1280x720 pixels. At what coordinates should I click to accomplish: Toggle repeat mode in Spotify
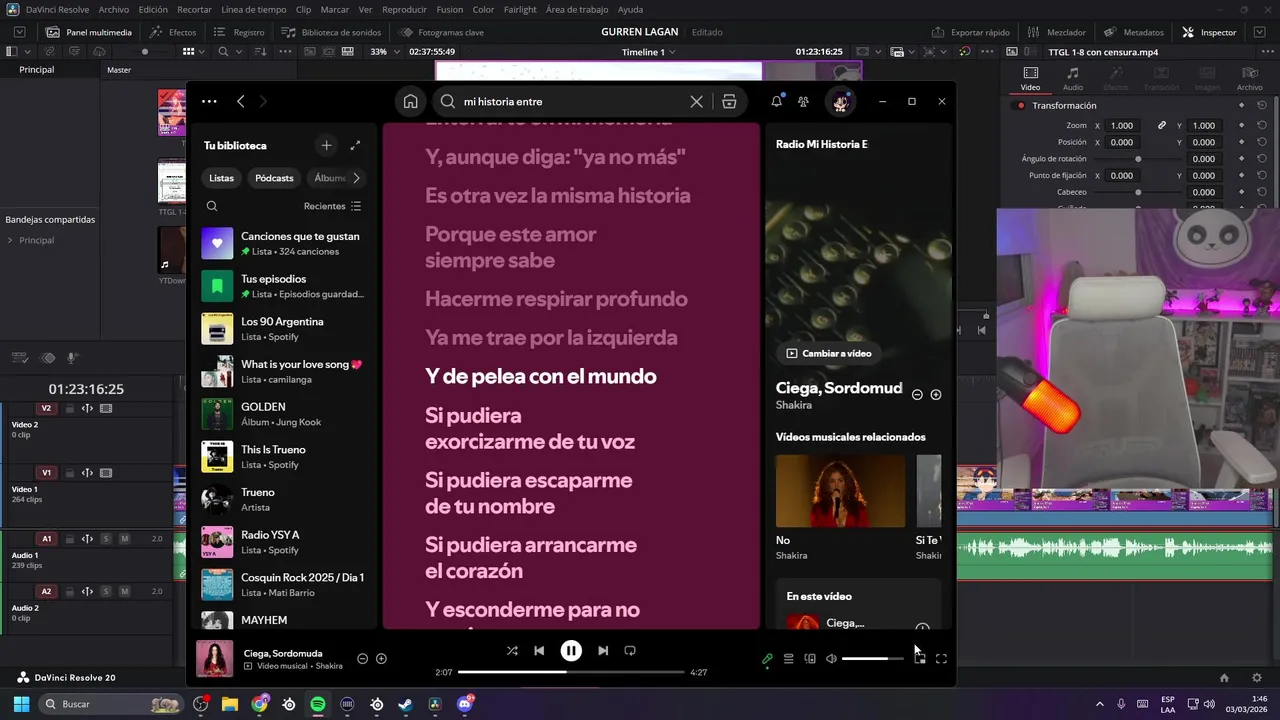(x=630, y=650)
